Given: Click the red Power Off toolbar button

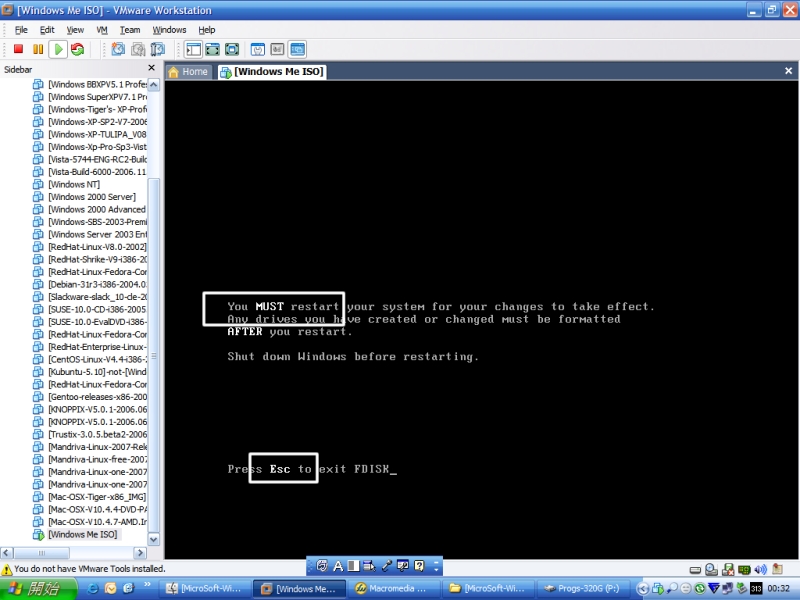Looking at the screenshot, I should [x=18, y=49].
